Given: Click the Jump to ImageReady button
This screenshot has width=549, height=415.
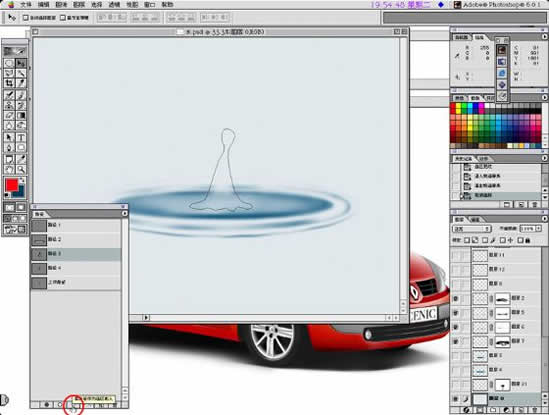Looking at the screenshot, I should tap(15, 230).
